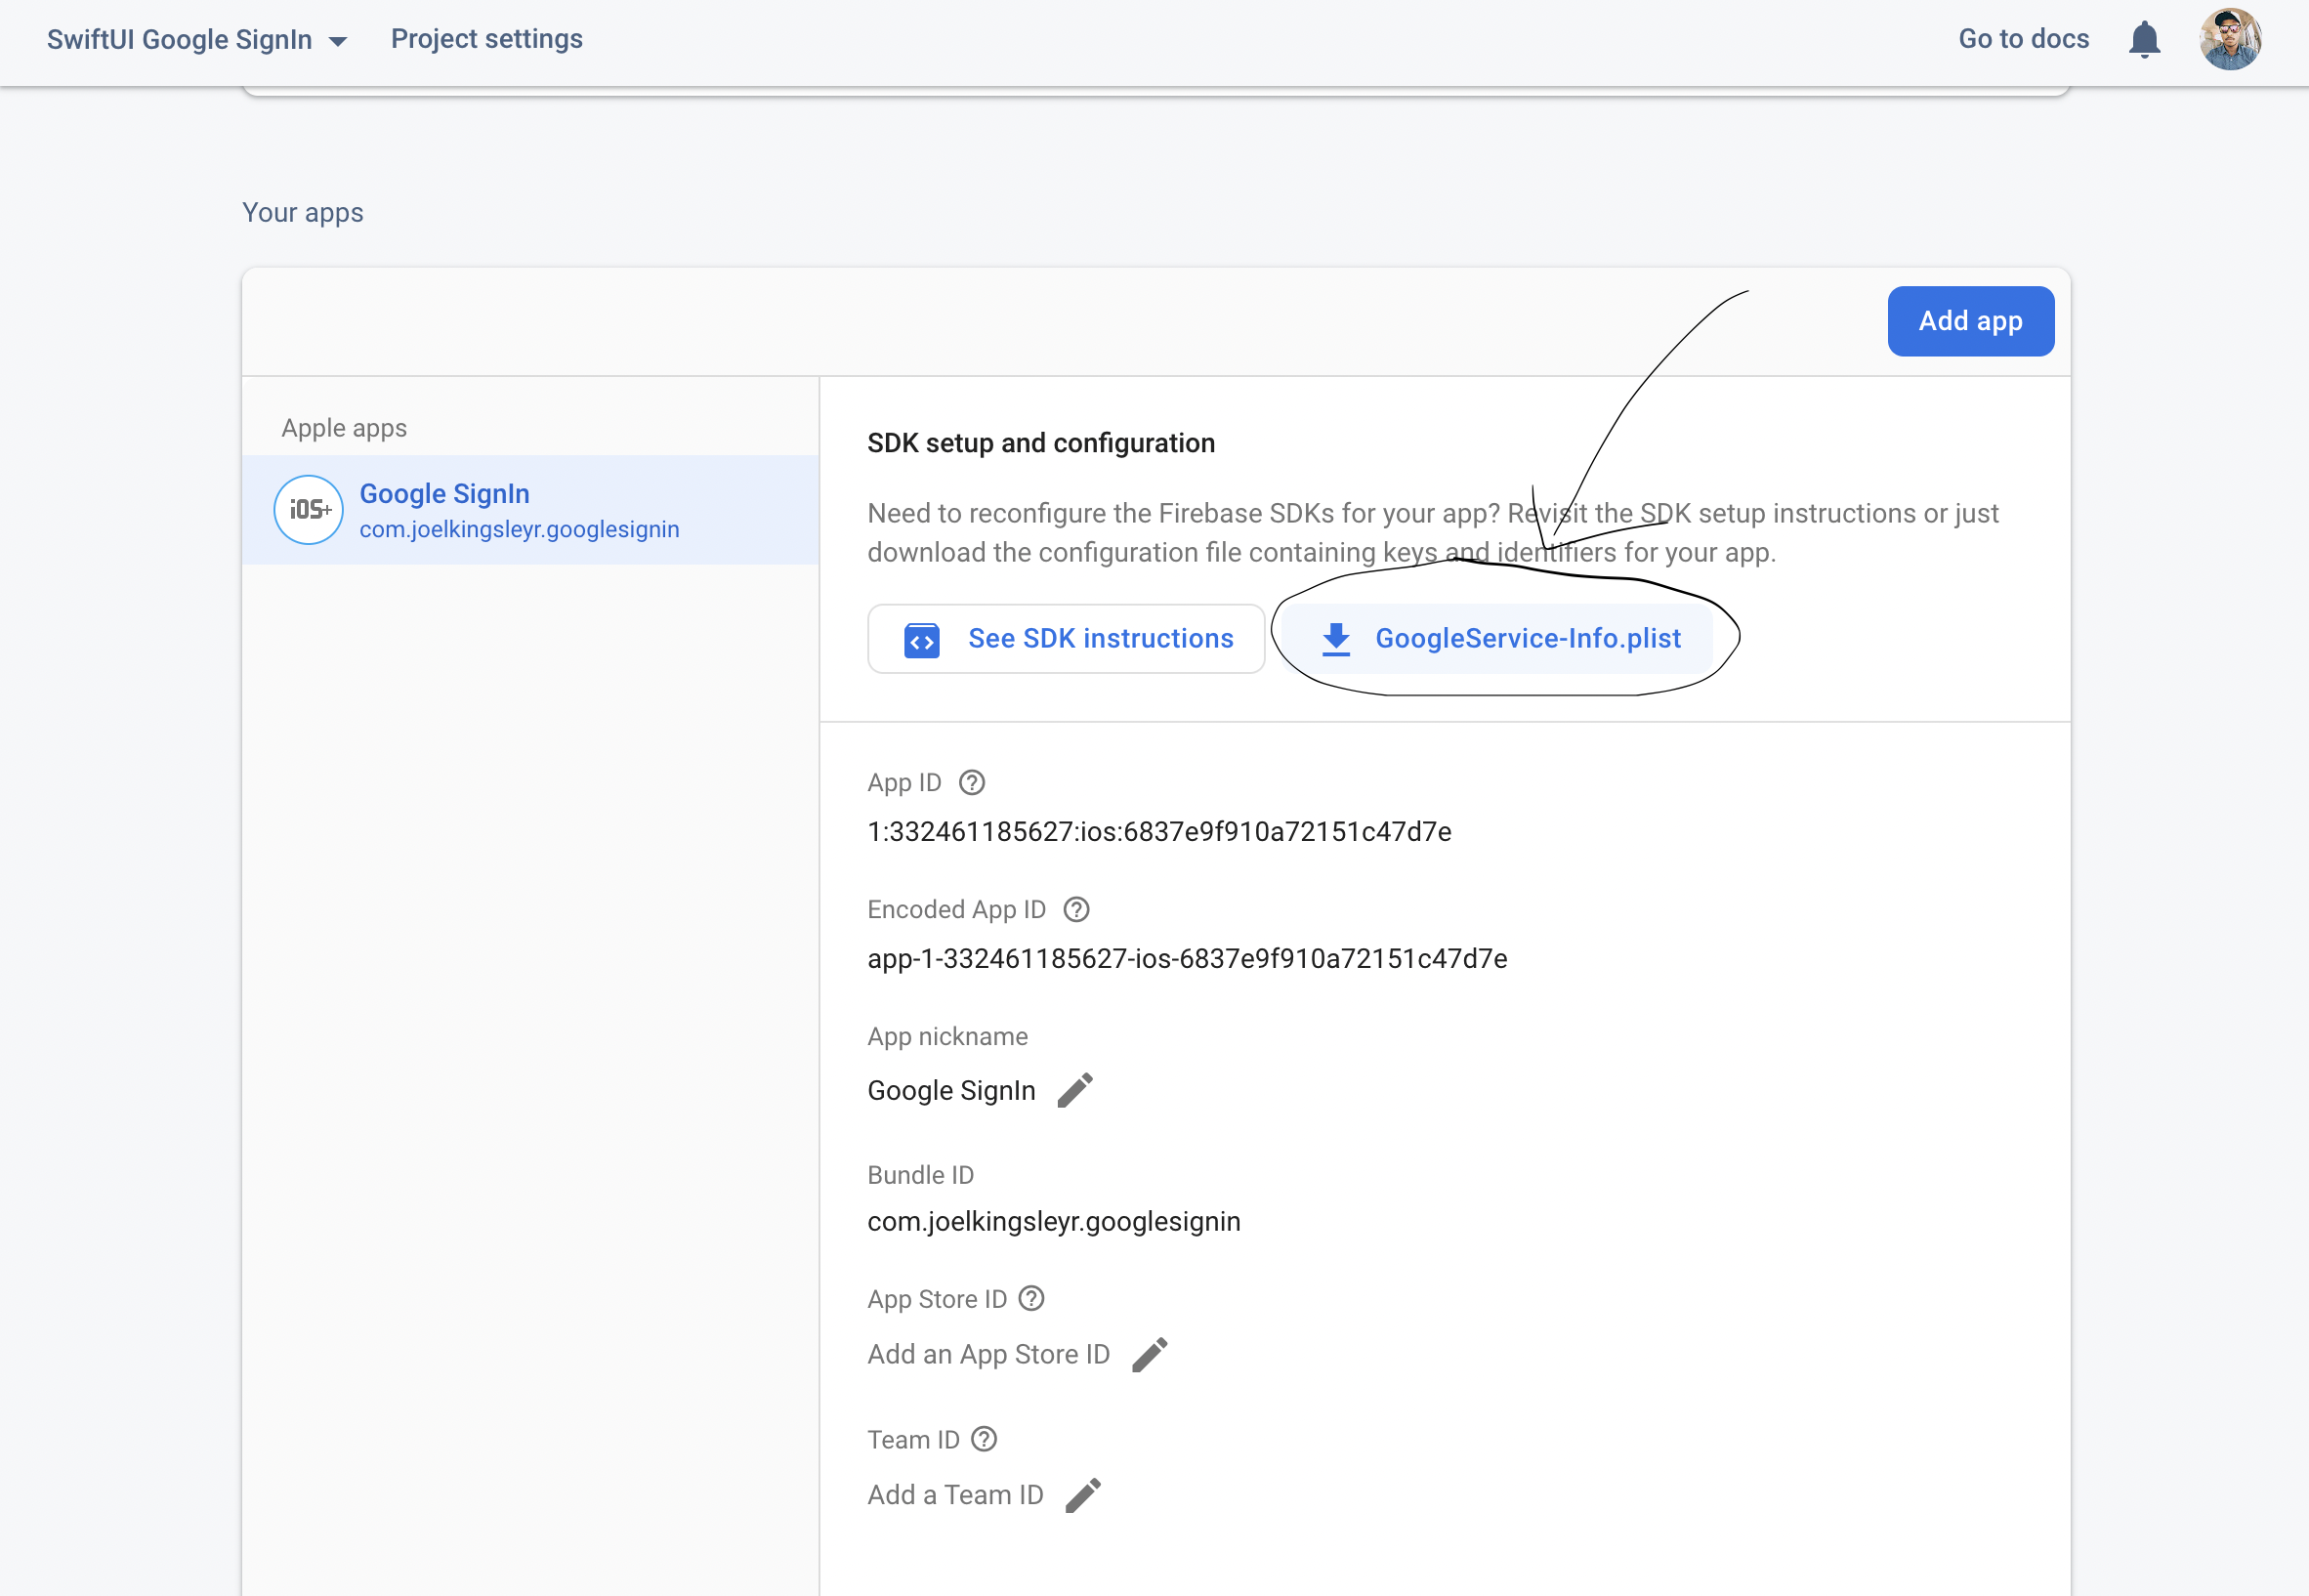Click pencil icon to add App Store ID
Viewport: 2309px width, 1596px height.
(x=1149, y=1354)
